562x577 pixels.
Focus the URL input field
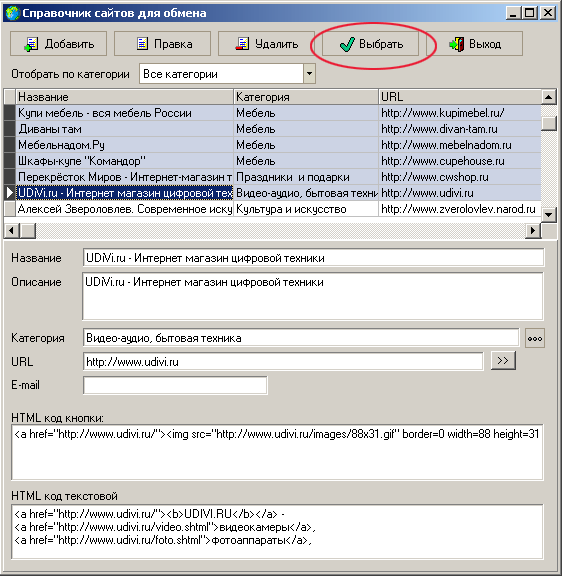pos(283,362)
